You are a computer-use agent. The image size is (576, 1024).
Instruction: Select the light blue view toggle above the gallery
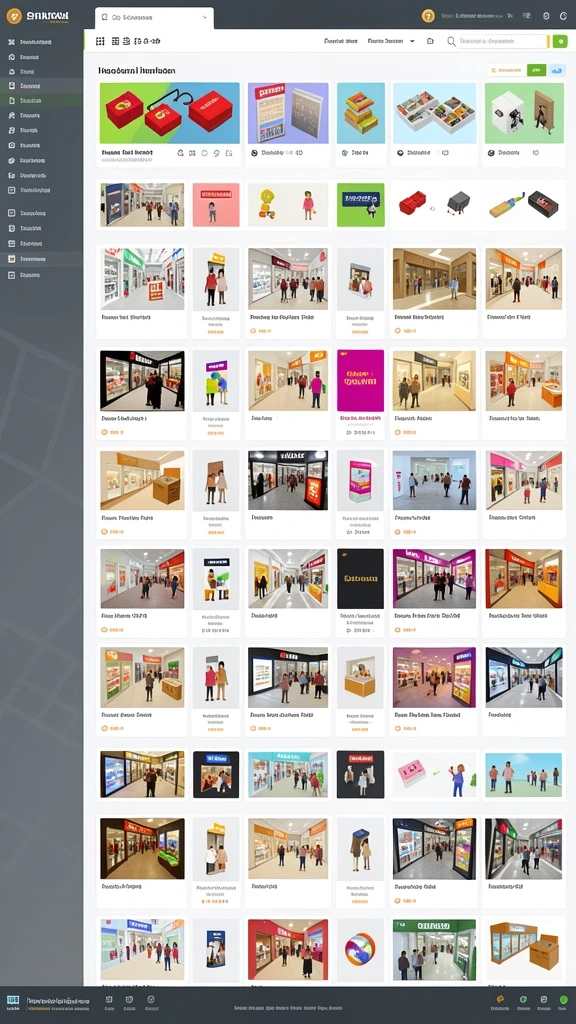[556, 70]
